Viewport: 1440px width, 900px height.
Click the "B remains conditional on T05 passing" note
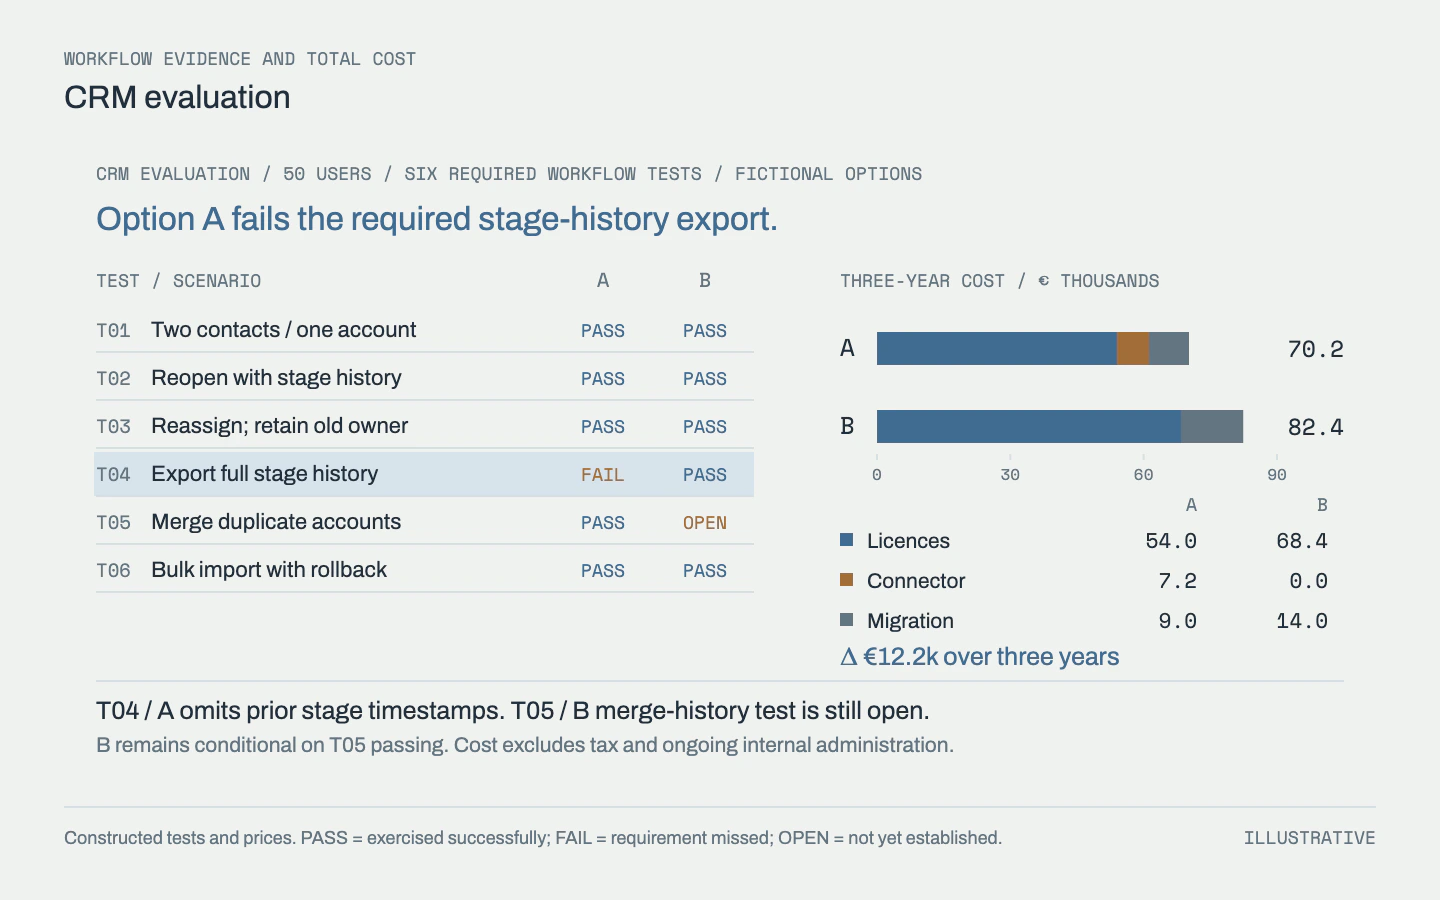click(525, 745)
